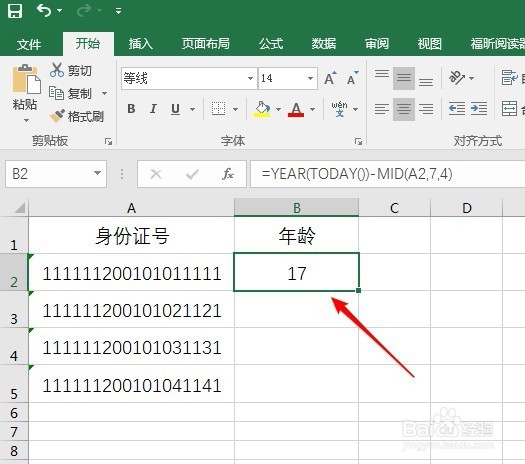
Task: Toggle underline formatting
Action: tap(175, 109)
